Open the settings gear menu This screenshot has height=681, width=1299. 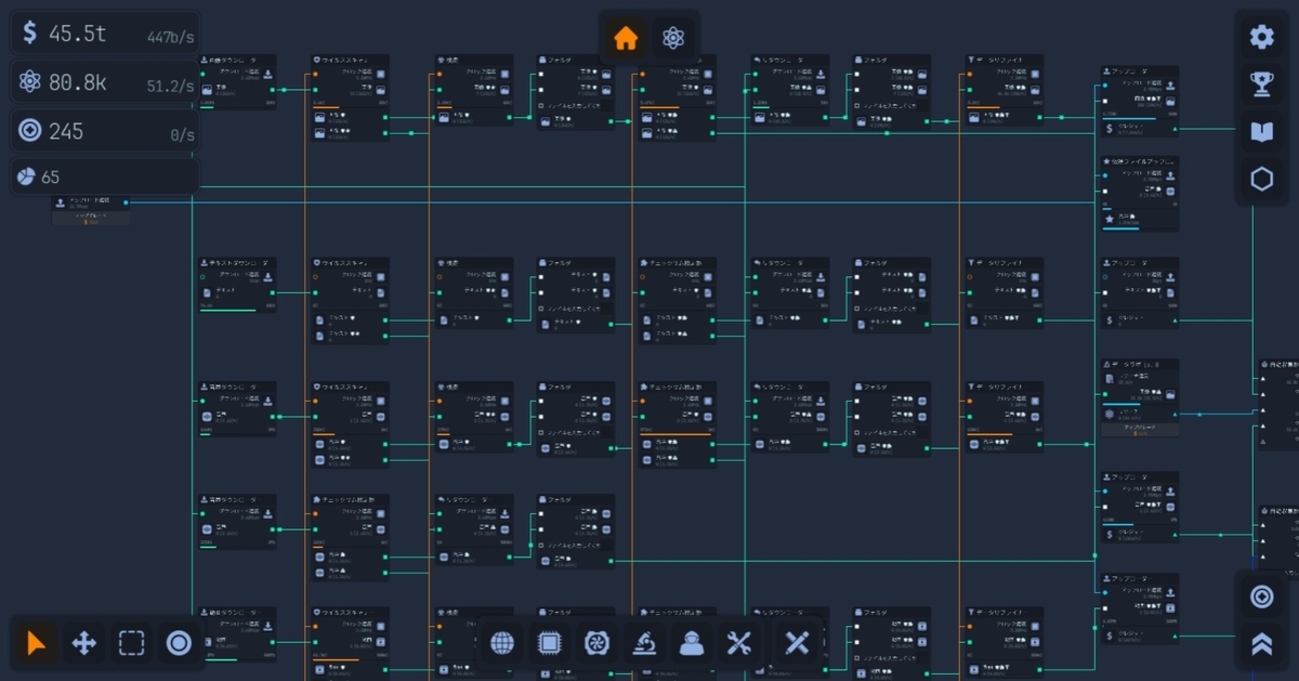(x=1262, y=37)
